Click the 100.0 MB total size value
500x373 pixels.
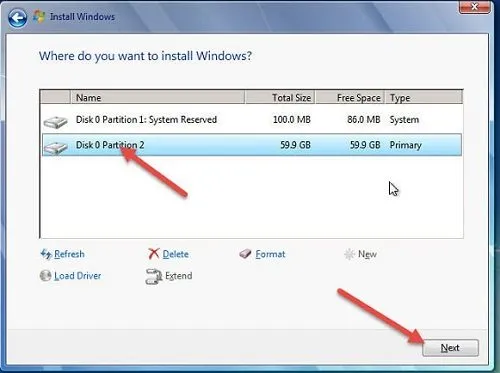(x=292, y=120)
